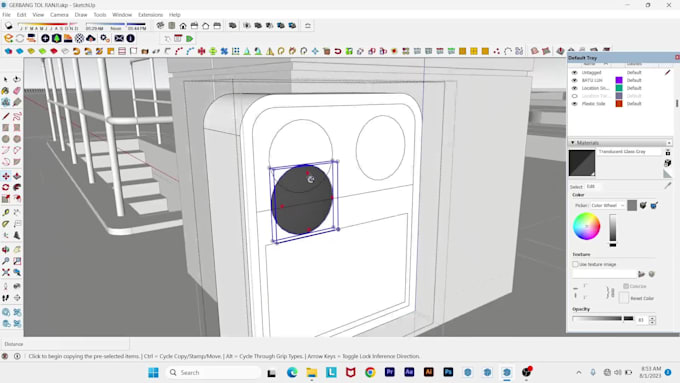This screenshot has height=383, width=680.
Task: Select the Follow Me tool
Action: point(17,187)
